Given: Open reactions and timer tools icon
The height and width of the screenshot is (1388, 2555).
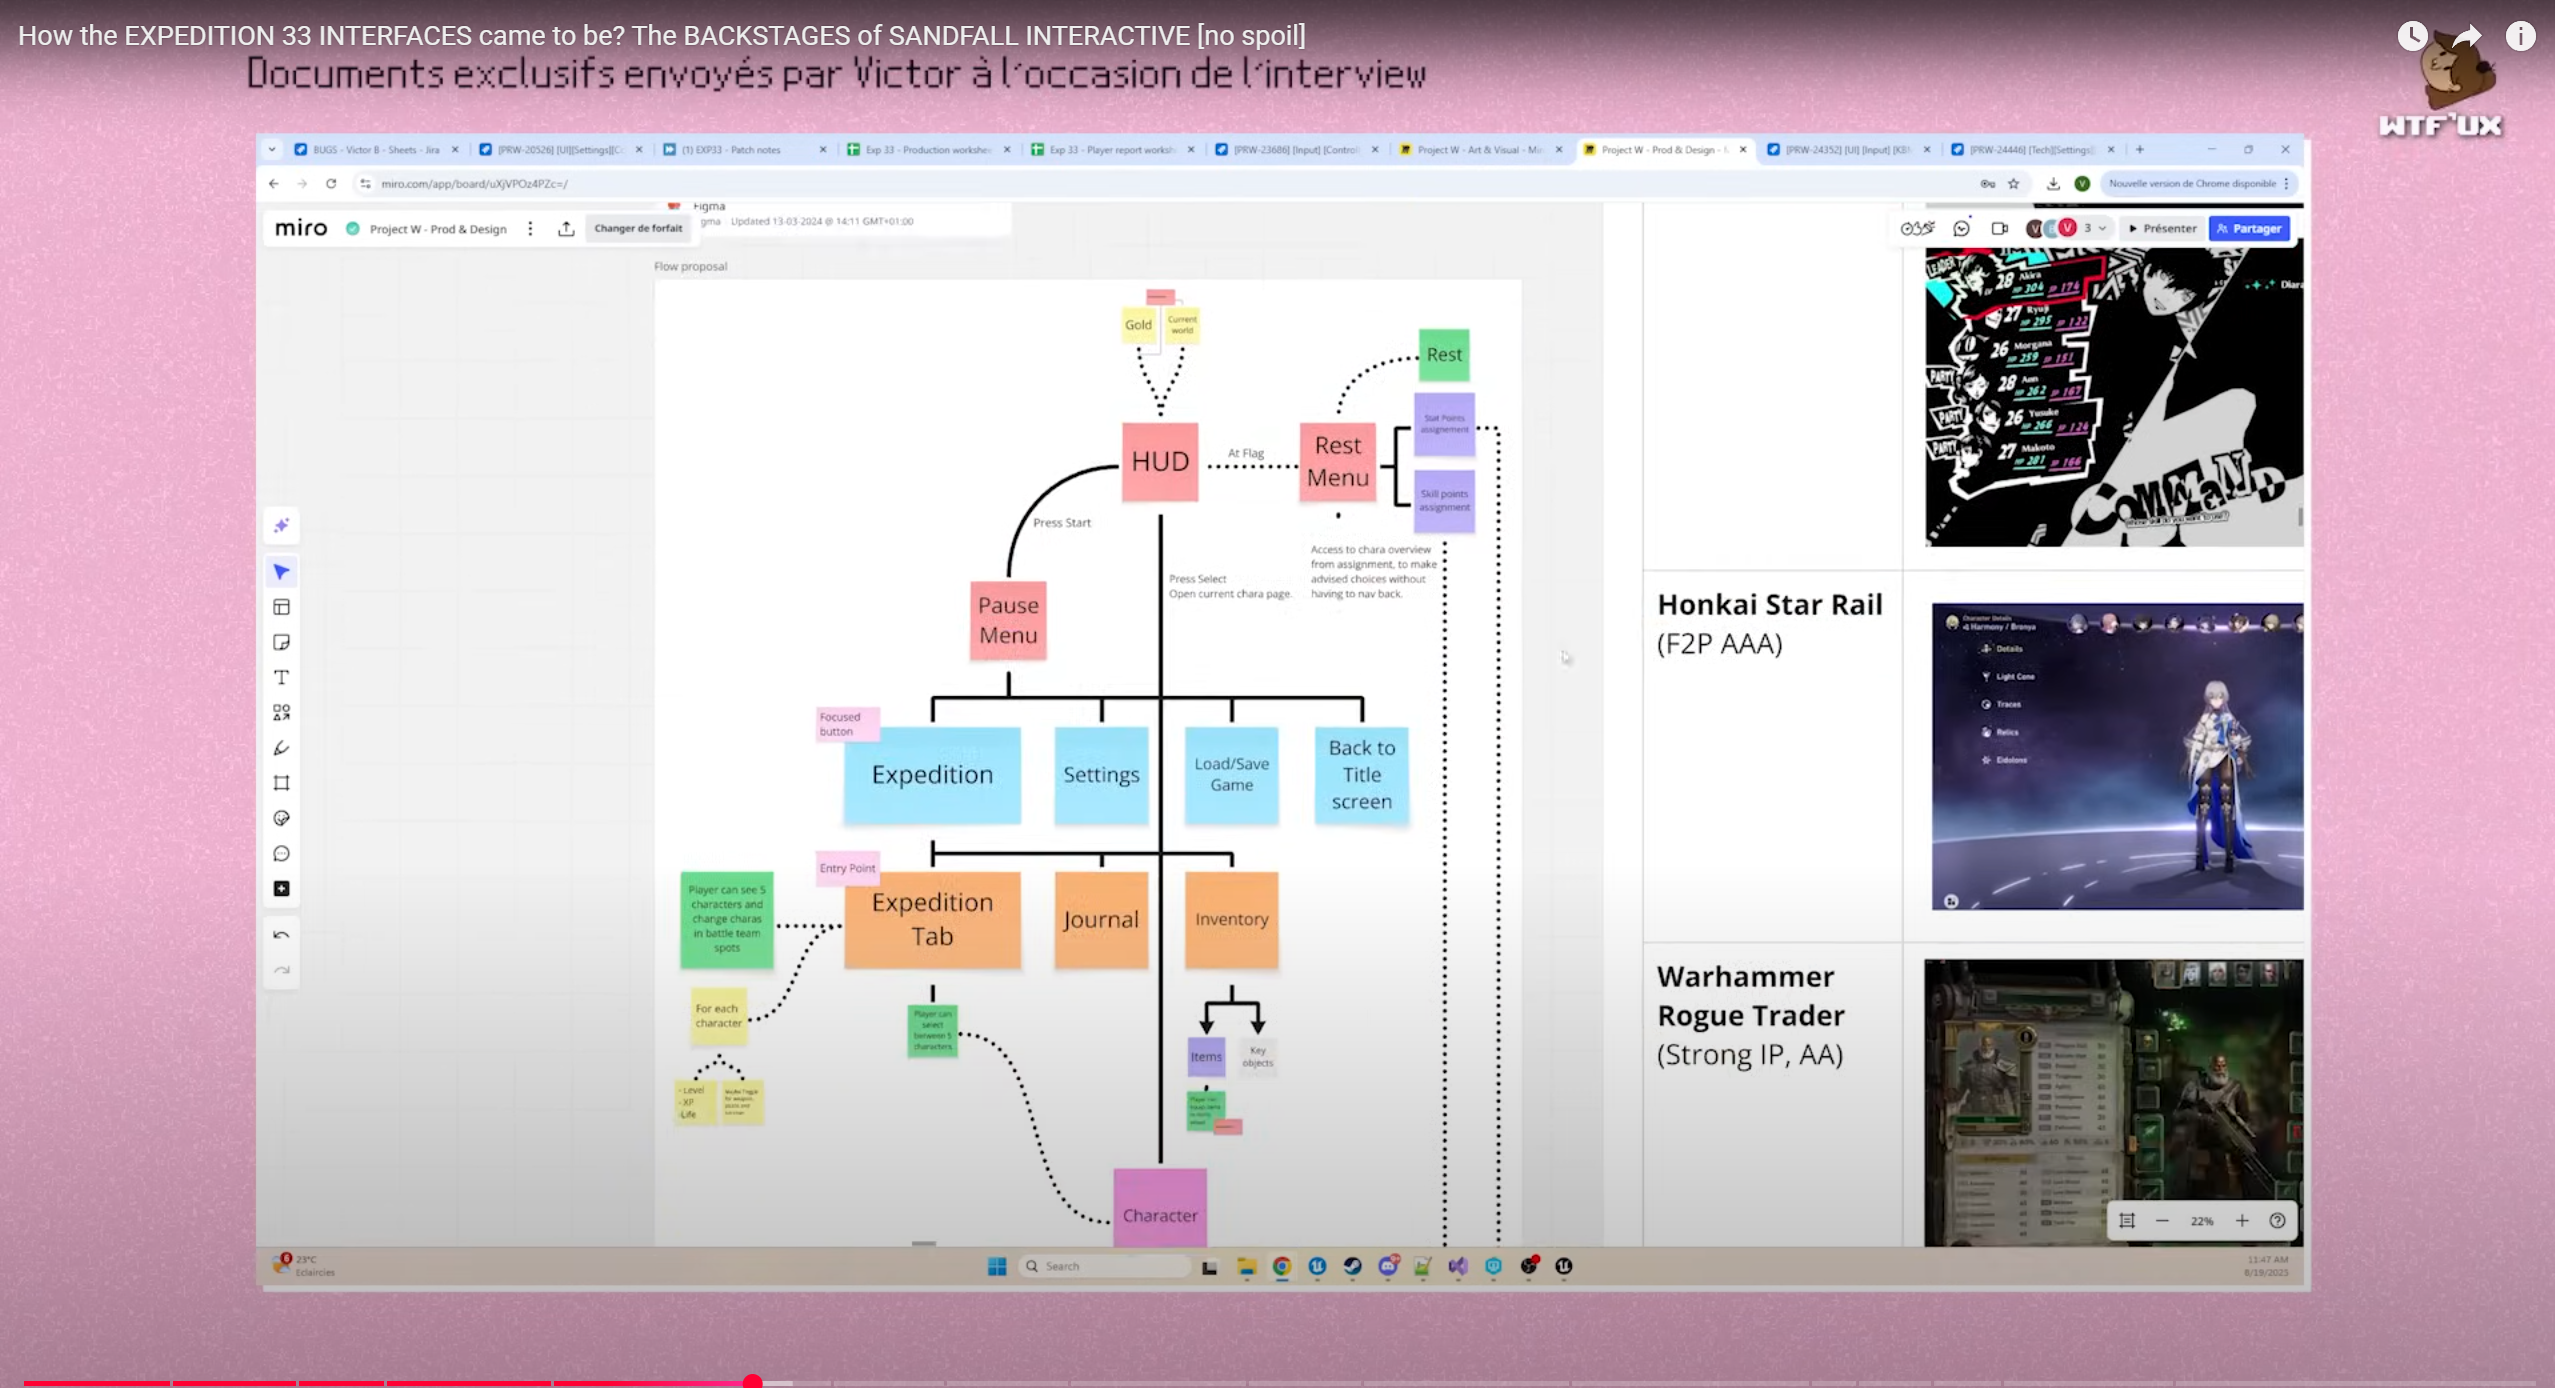Looking at the screenshot, I should point(1917,228).
